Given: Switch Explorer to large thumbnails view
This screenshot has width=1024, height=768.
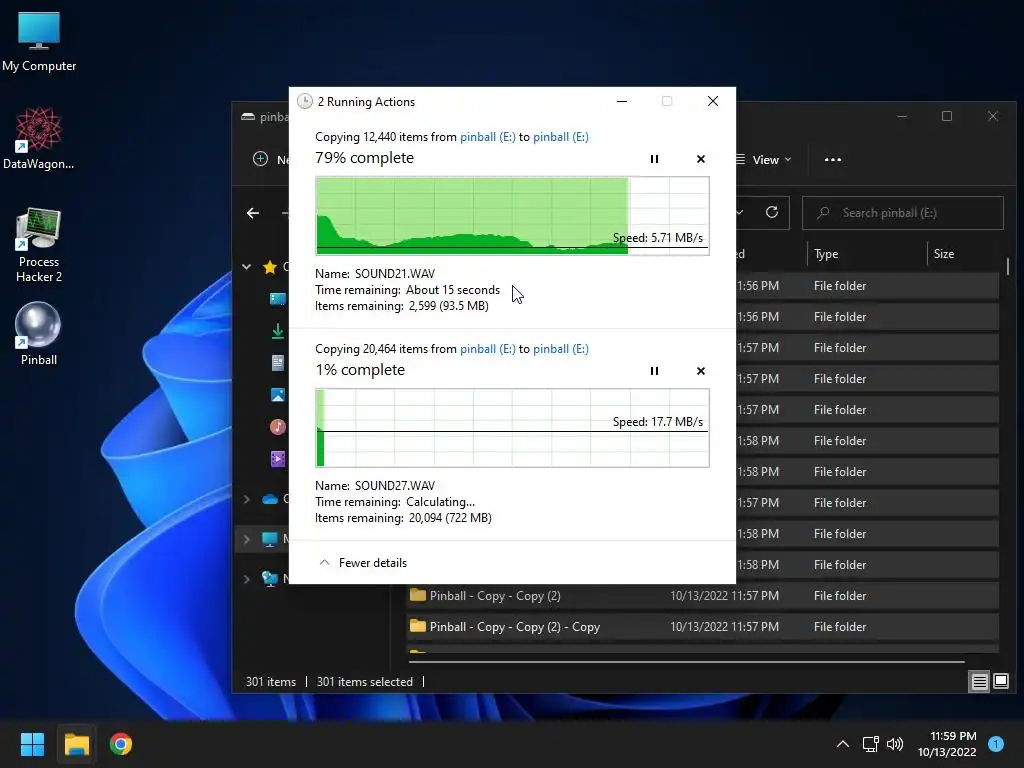Looking at the screenshot, I should pyautogui.click(x=1000, y=682).
